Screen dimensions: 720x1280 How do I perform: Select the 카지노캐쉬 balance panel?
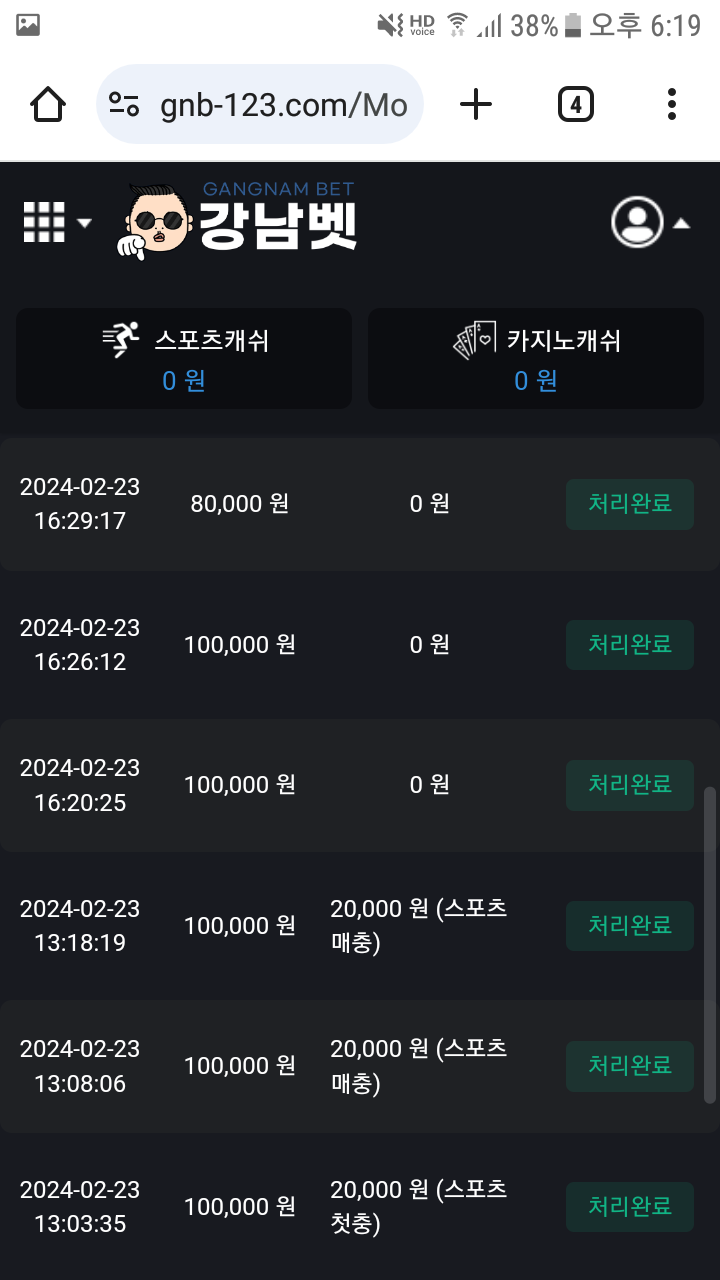point(536,358)
